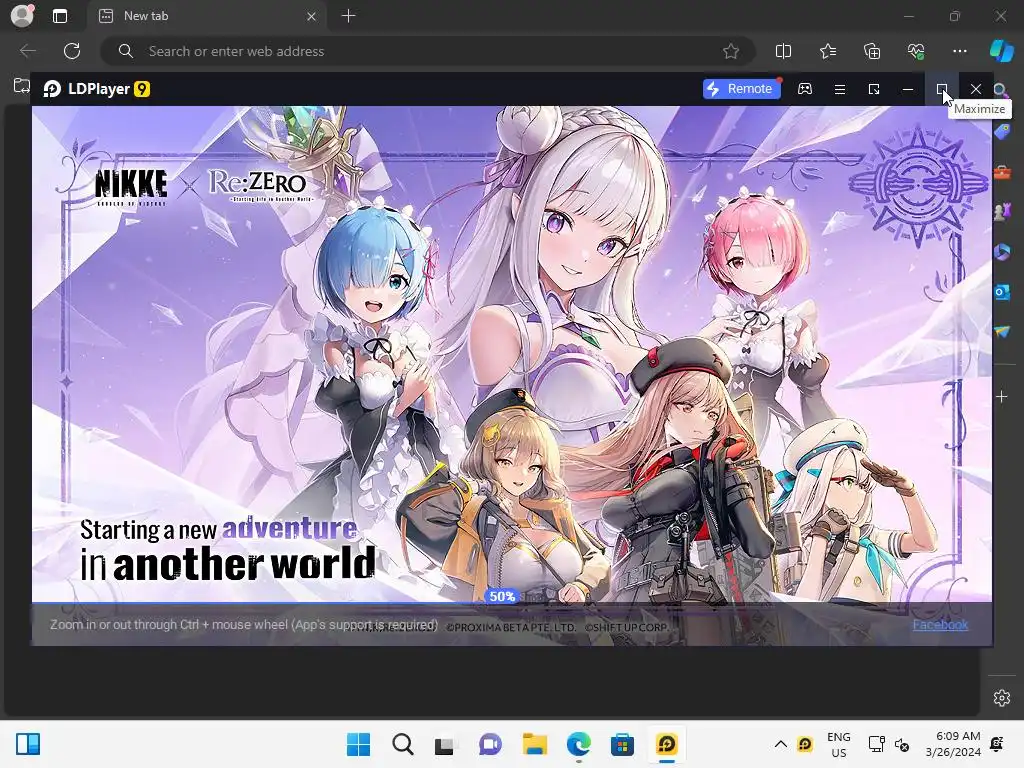Refresh the Edge page
The height and width of the screenshot is (768, 1024).
coord(72,51)
